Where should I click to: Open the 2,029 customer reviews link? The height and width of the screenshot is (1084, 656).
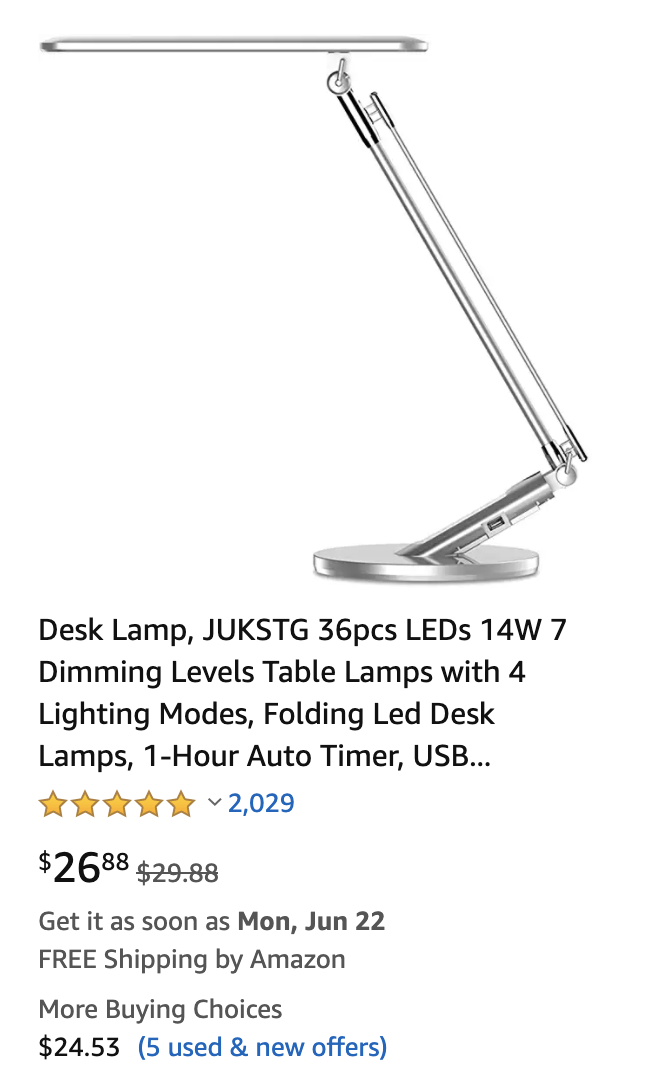click(x=261, y=803)
